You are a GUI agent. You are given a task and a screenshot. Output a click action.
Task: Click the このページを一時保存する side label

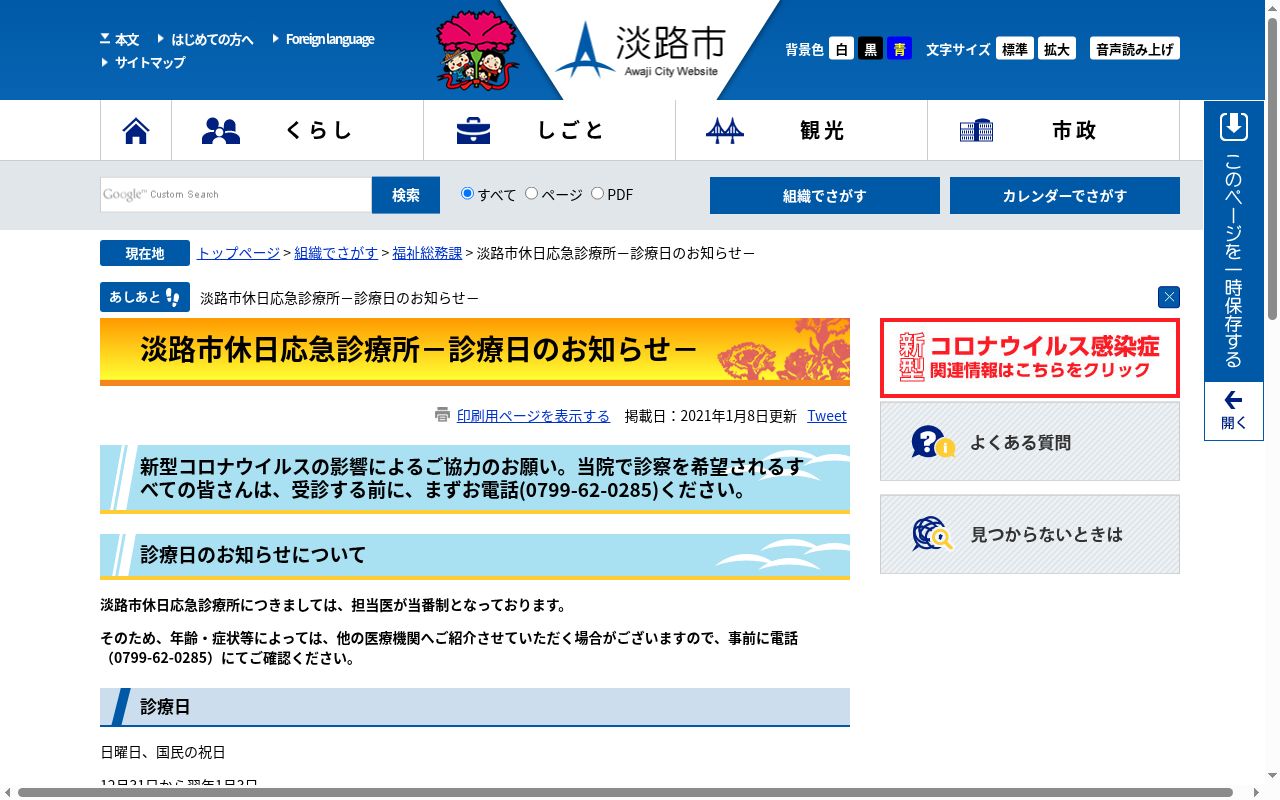[x=1234, y=260]
